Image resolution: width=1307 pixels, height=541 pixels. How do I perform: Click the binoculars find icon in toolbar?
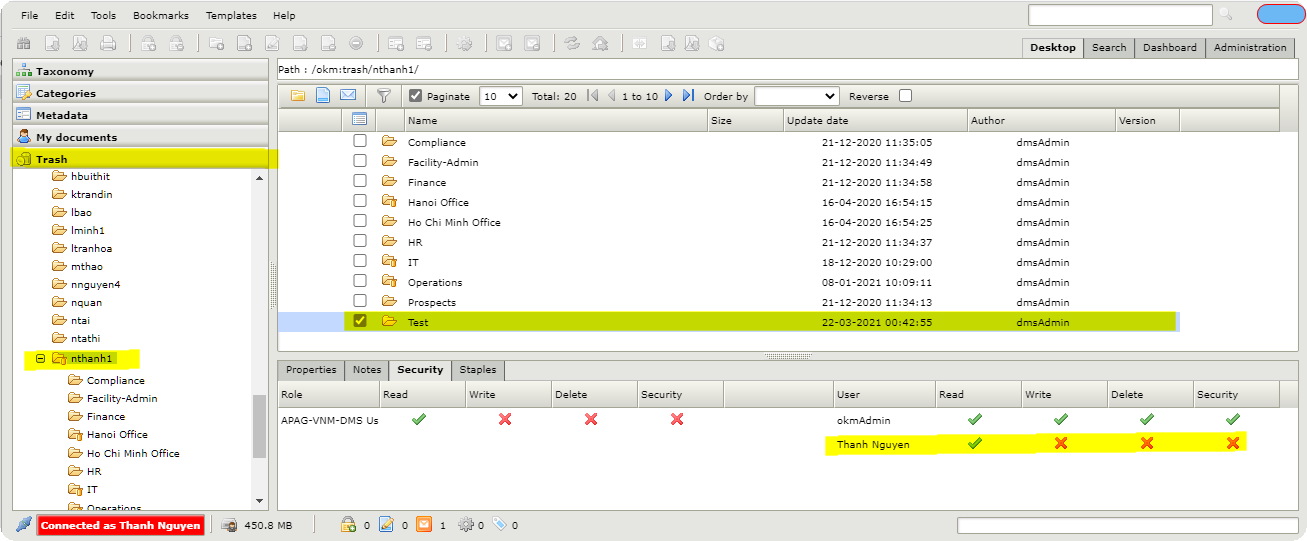click(x=23, y=44)
